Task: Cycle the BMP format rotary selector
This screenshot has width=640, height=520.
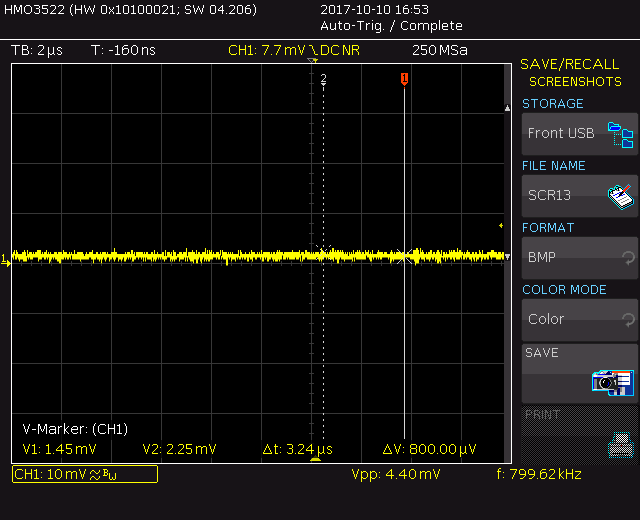Action: (x=627, y=258)
